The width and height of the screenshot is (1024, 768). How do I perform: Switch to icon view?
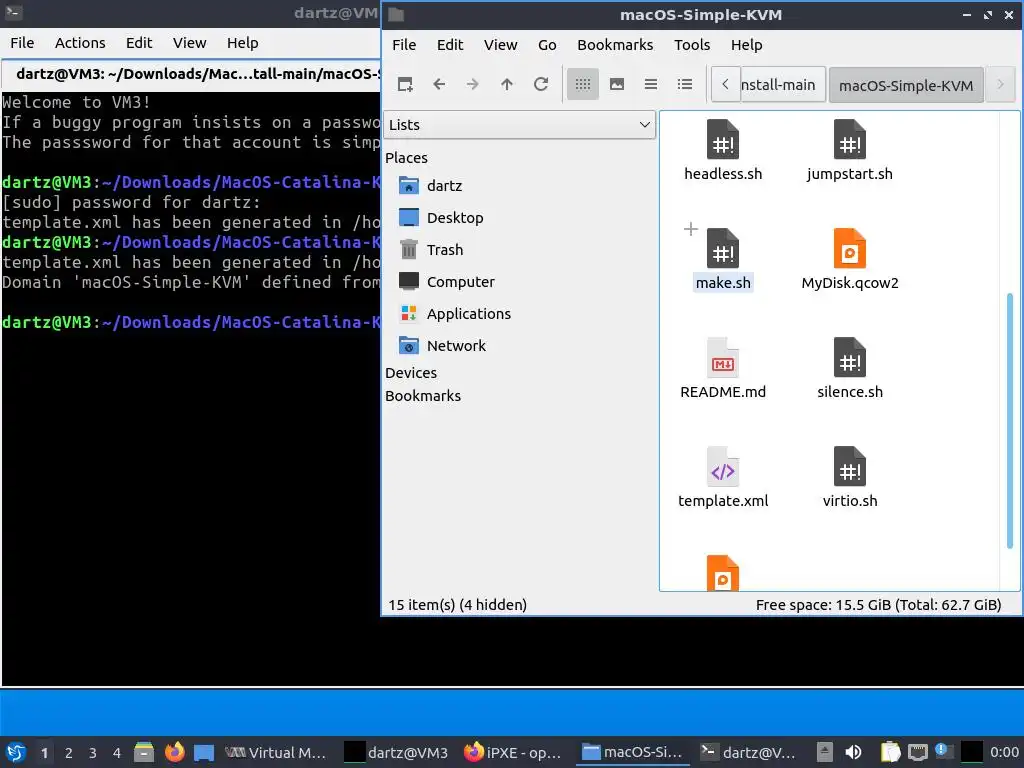(x=583, y=84)
